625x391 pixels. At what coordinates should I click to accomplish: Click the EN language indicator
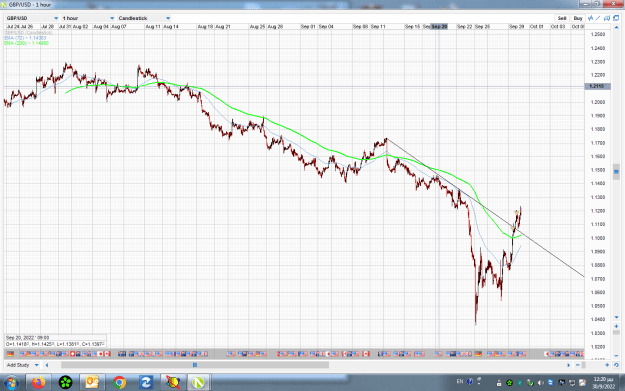click(460, 381)
